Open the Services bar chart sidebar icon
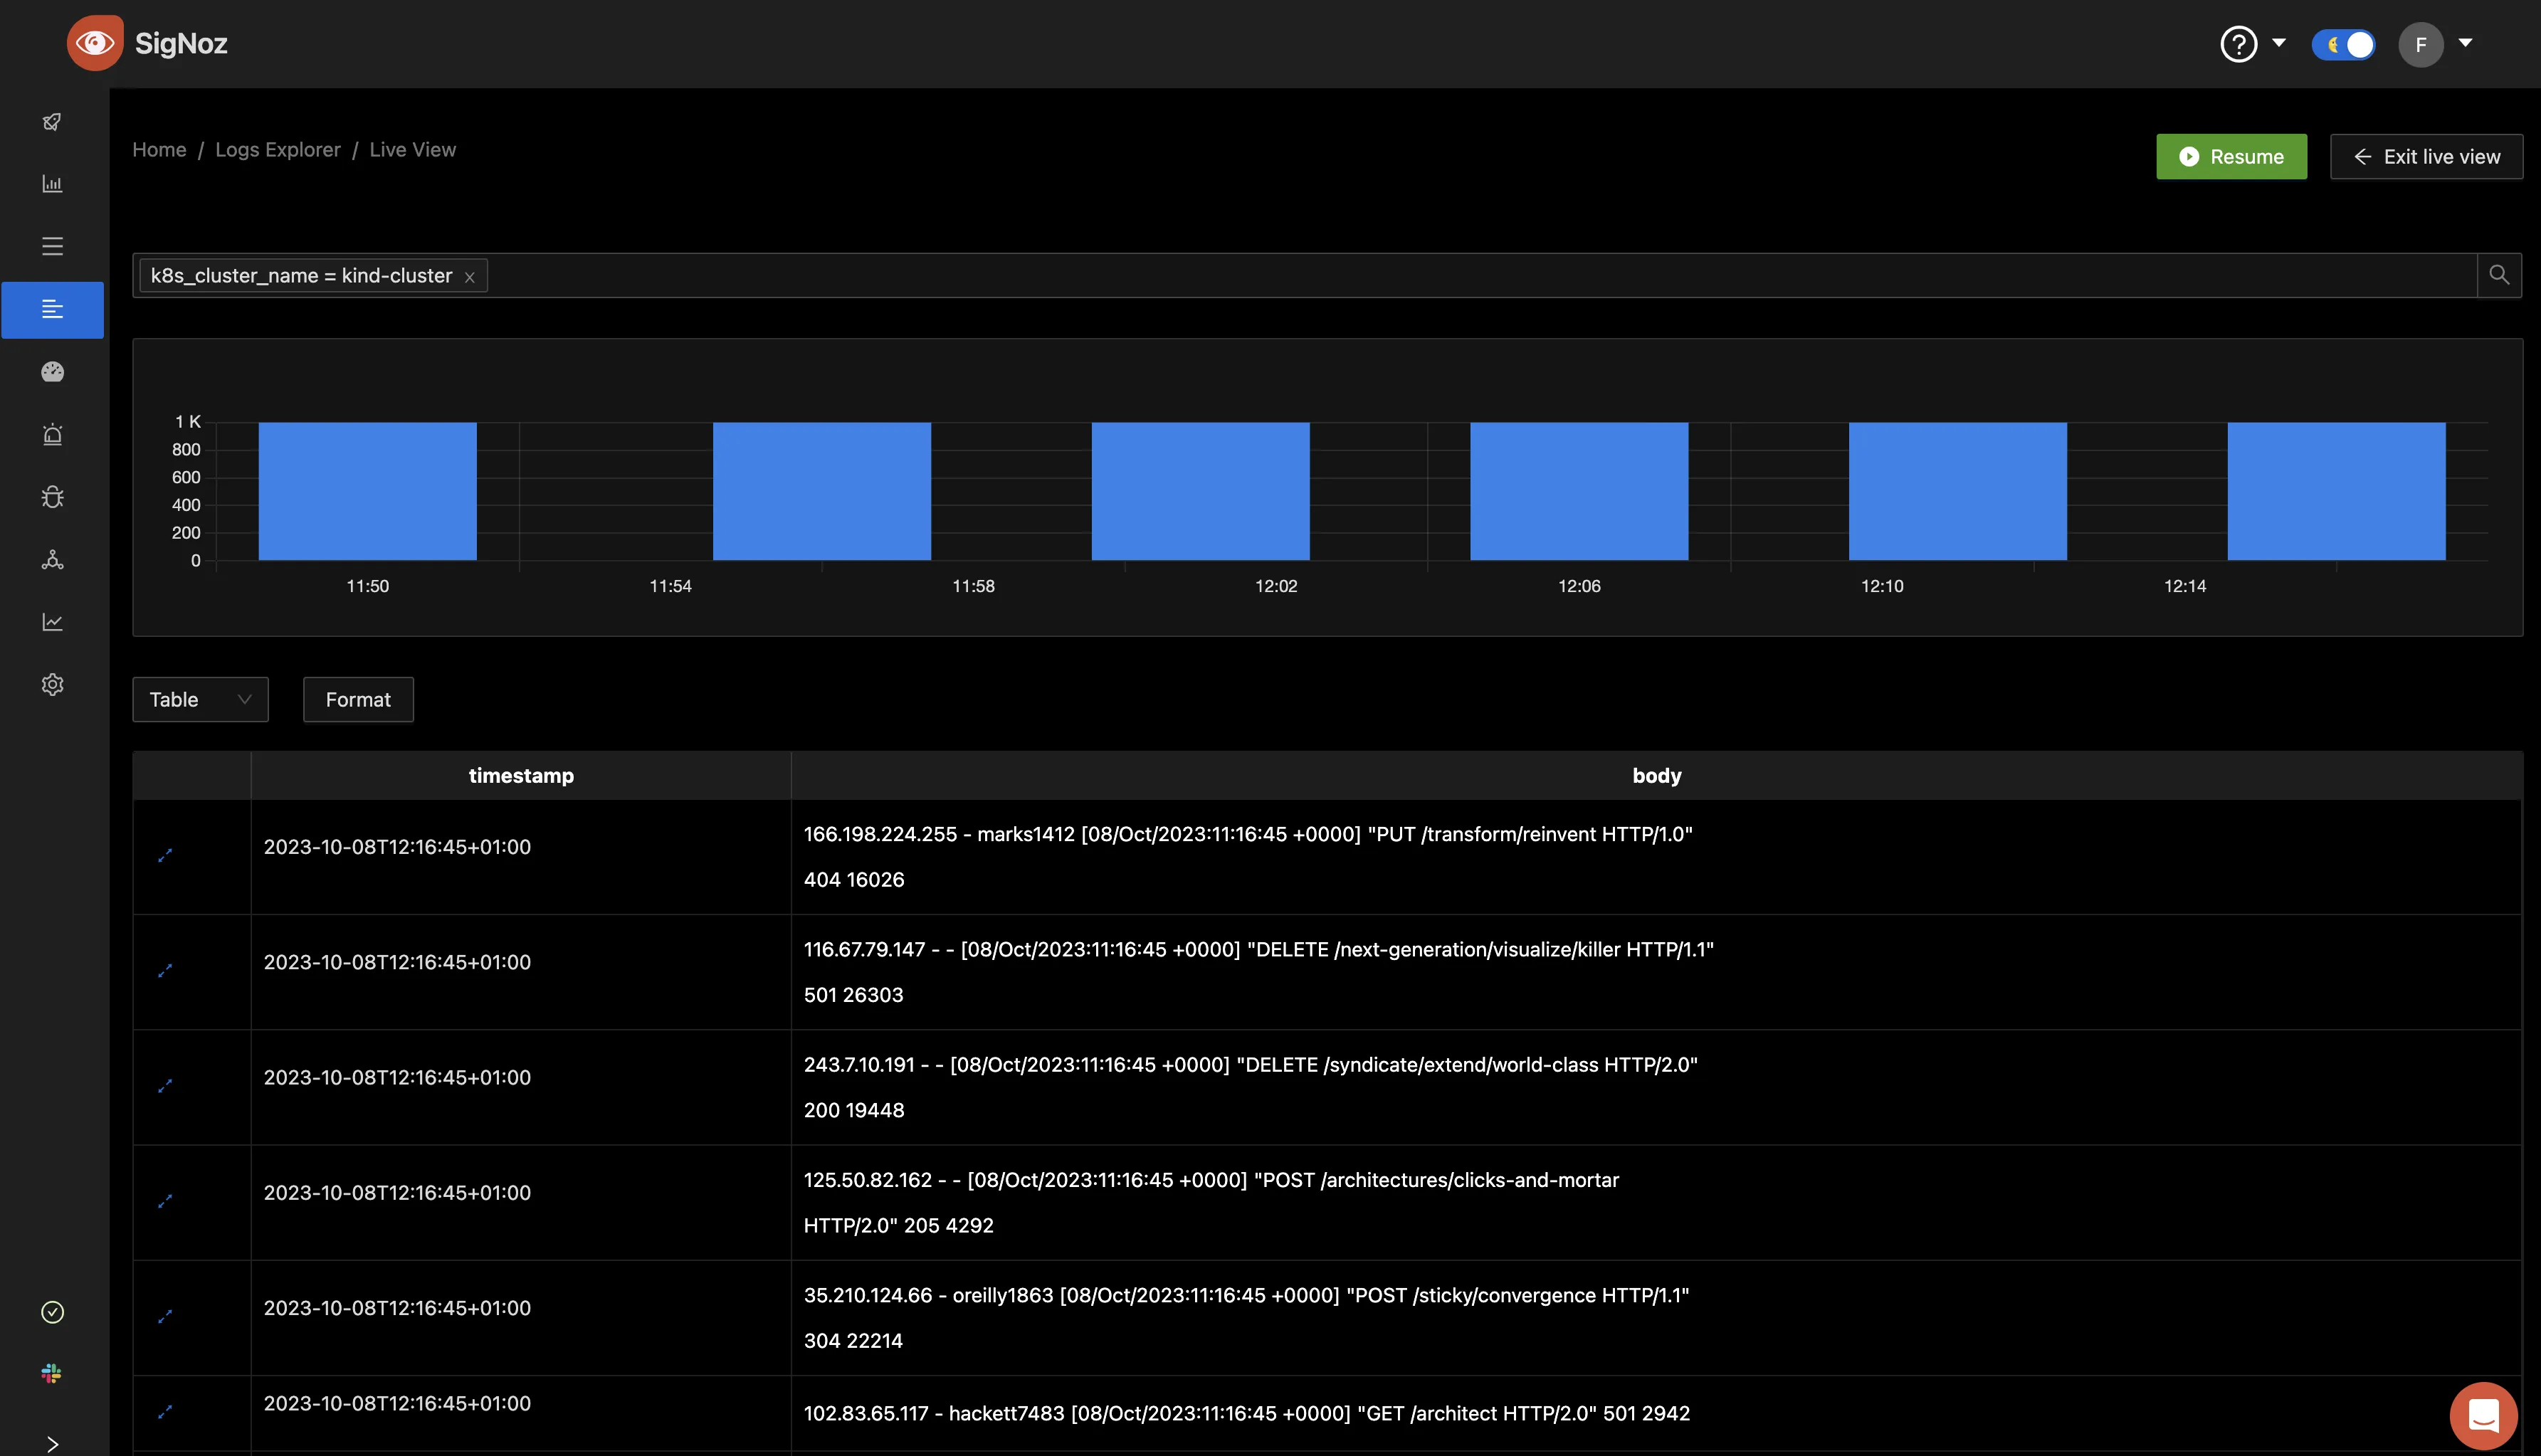The width and height of the screenshot is (2541, 1456). (x=52, y=184)
